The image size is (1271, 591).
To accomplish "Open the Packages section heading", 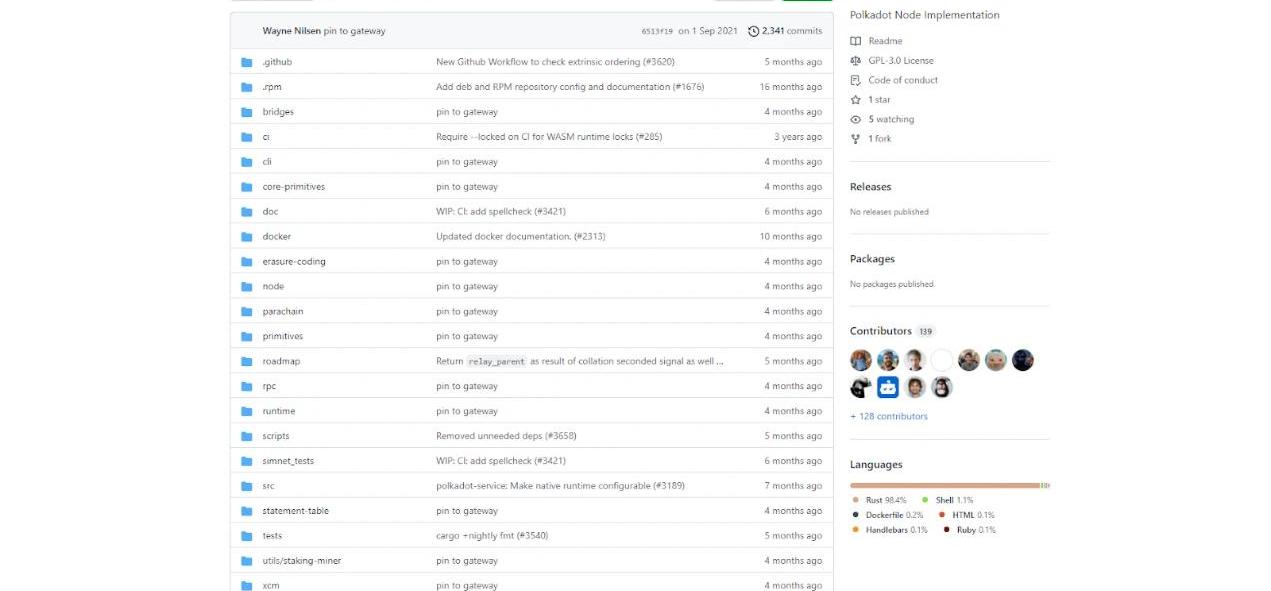I will pos(872,259).
